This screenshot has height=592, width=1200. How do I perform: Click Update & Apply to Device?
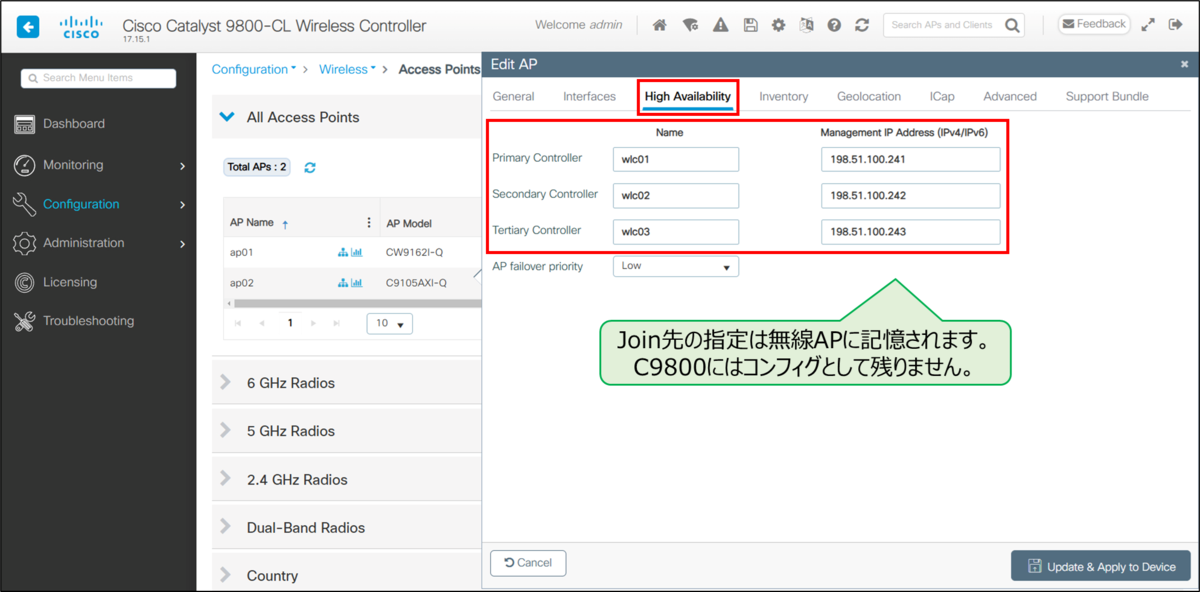click(1100, 565)
